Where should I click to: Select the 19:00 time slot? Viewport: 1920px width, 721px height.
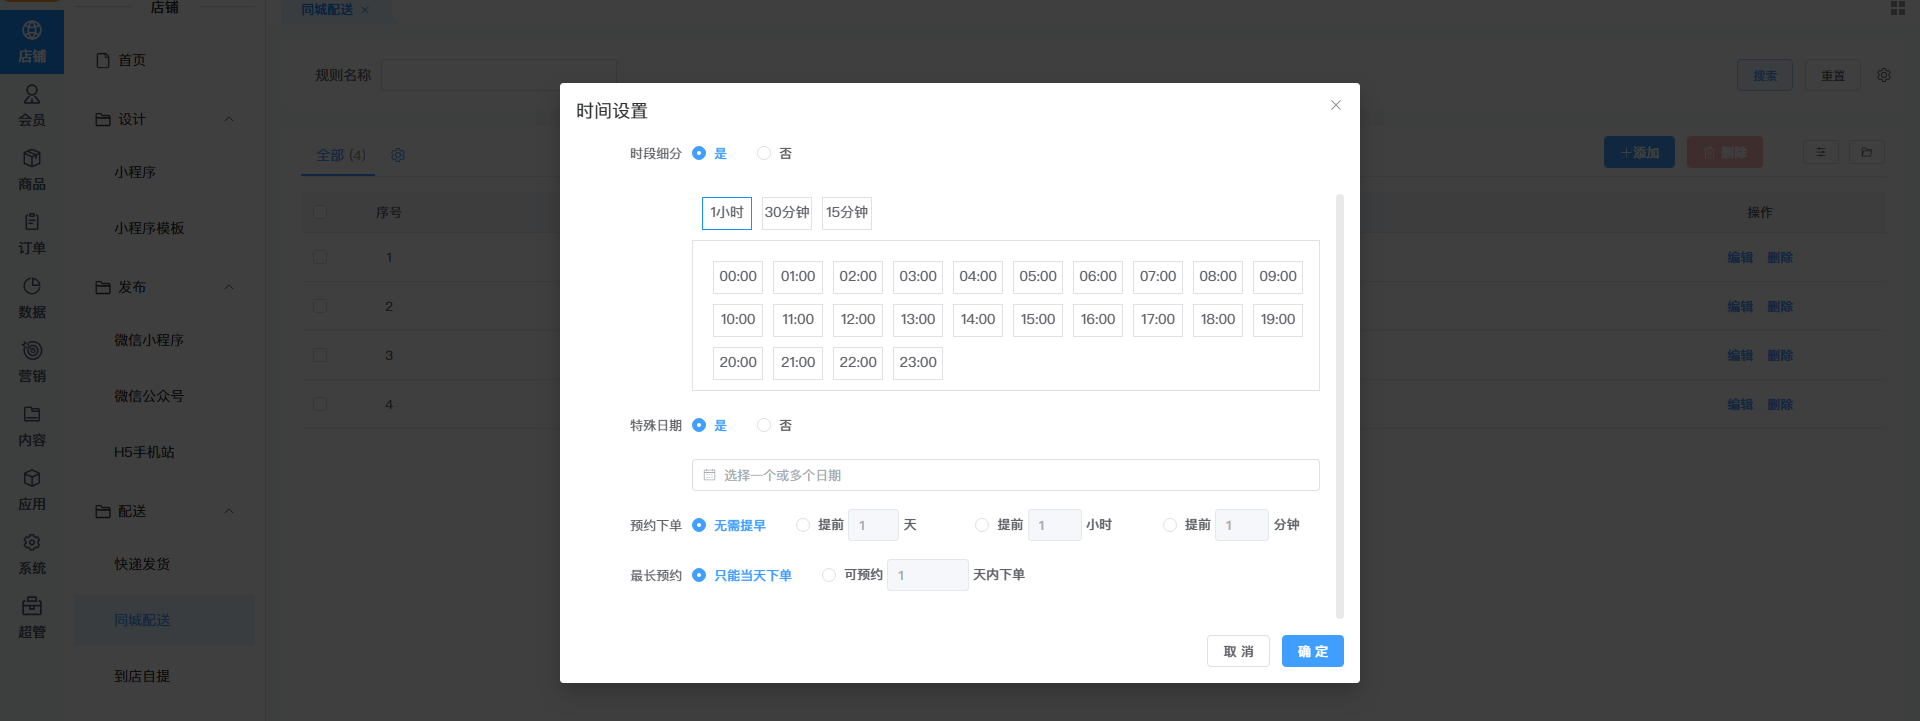[x=1278, y=320]
